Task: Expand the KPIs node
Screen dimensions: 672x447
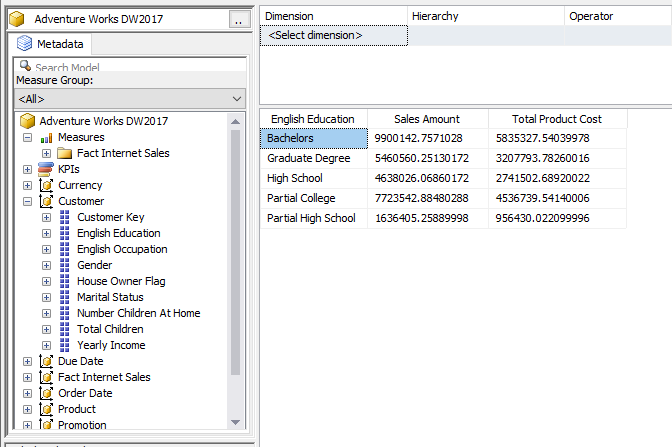Action: point(27,169)
